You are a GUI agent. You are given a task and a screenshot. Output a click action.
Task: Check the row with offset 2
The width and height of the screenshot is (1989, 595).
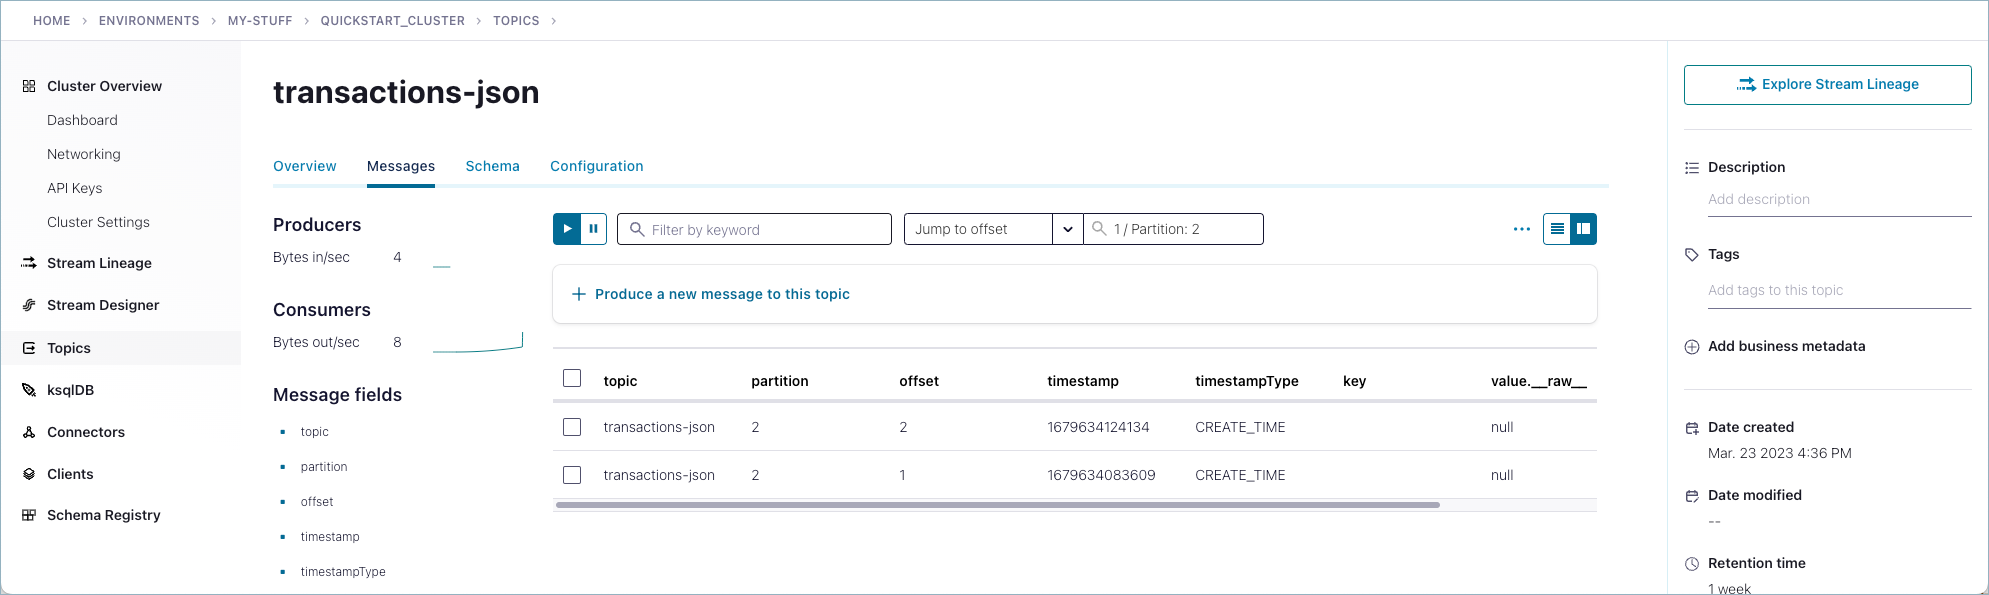coord(572,427)
